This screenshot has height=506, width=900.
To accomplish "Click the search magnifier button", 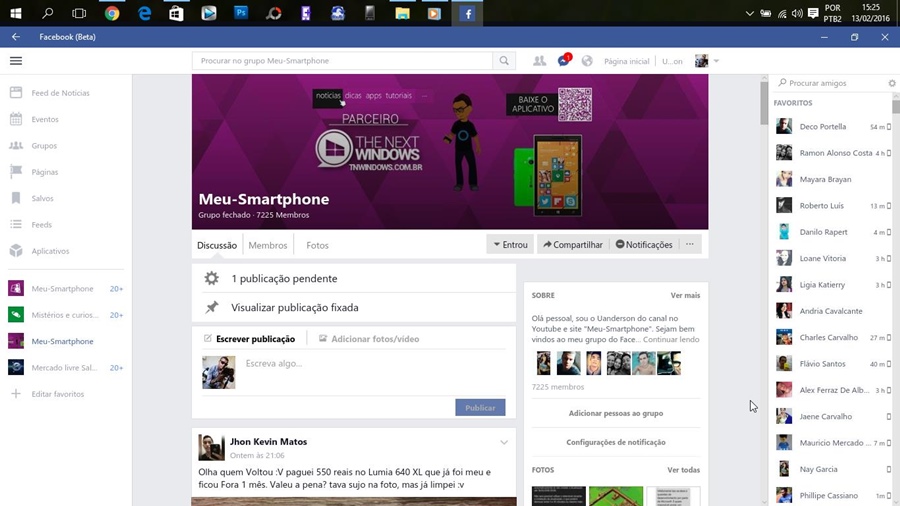I will [504, 61].
